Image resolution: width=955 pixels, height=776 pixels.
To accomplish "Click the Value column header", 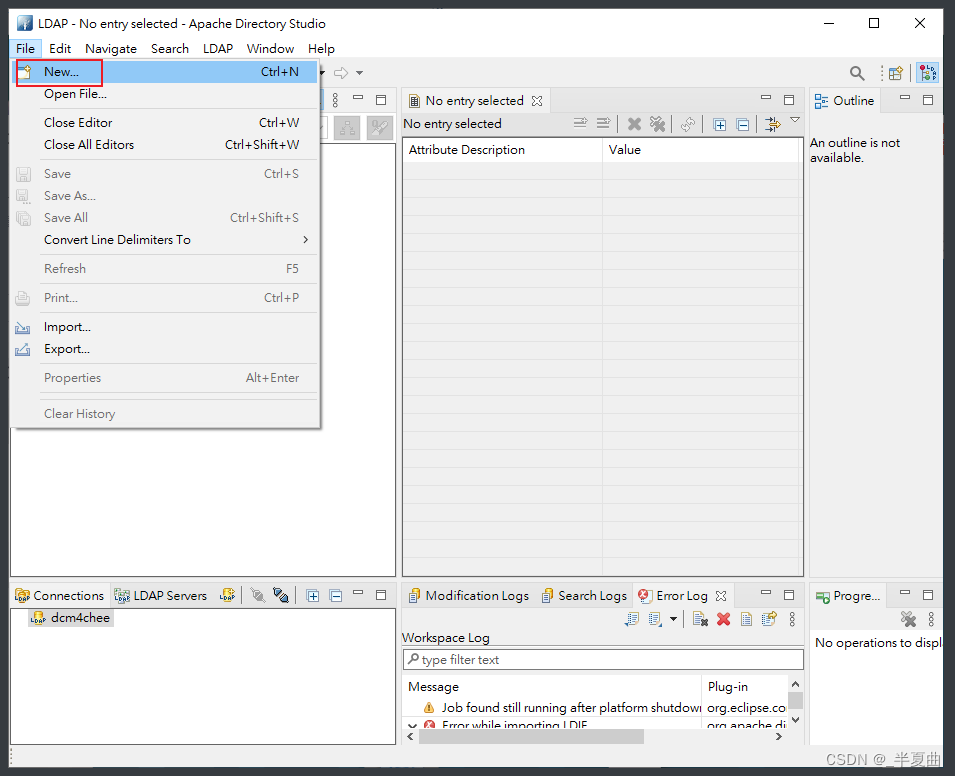I will tap(700, 150).
